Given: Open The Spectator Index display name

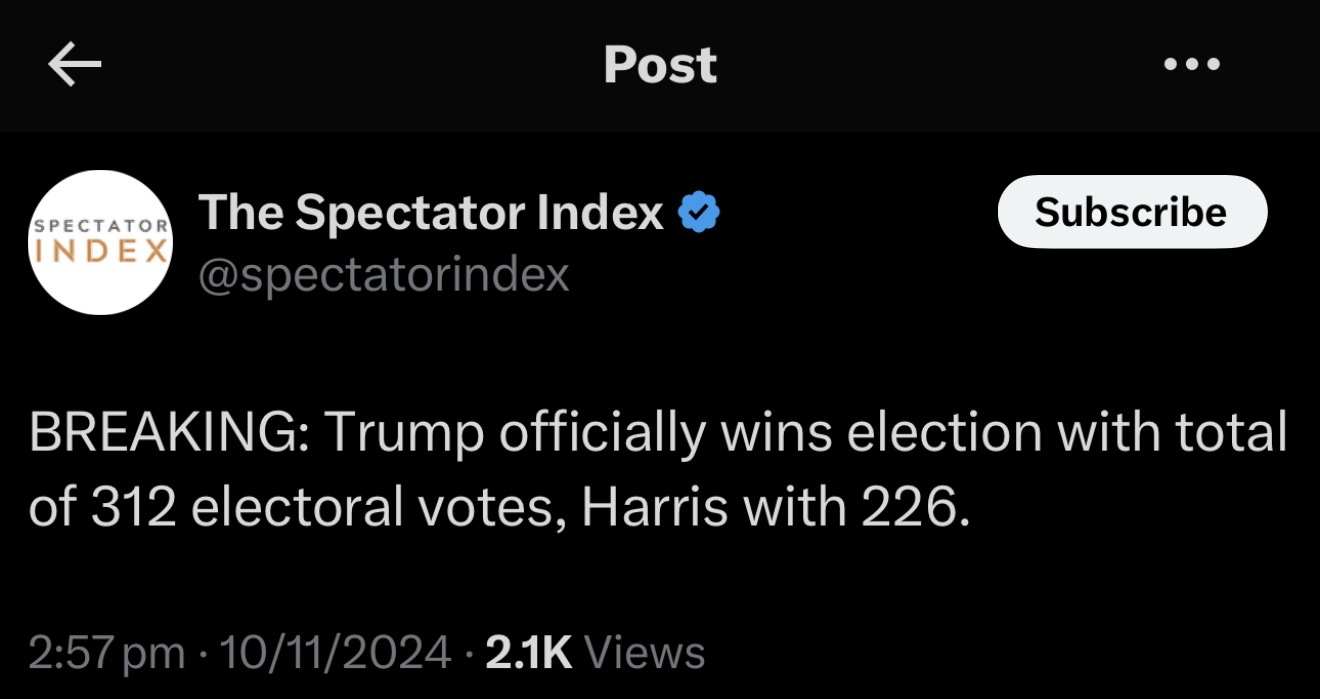Looking at the screenshot, I should 431,213.
